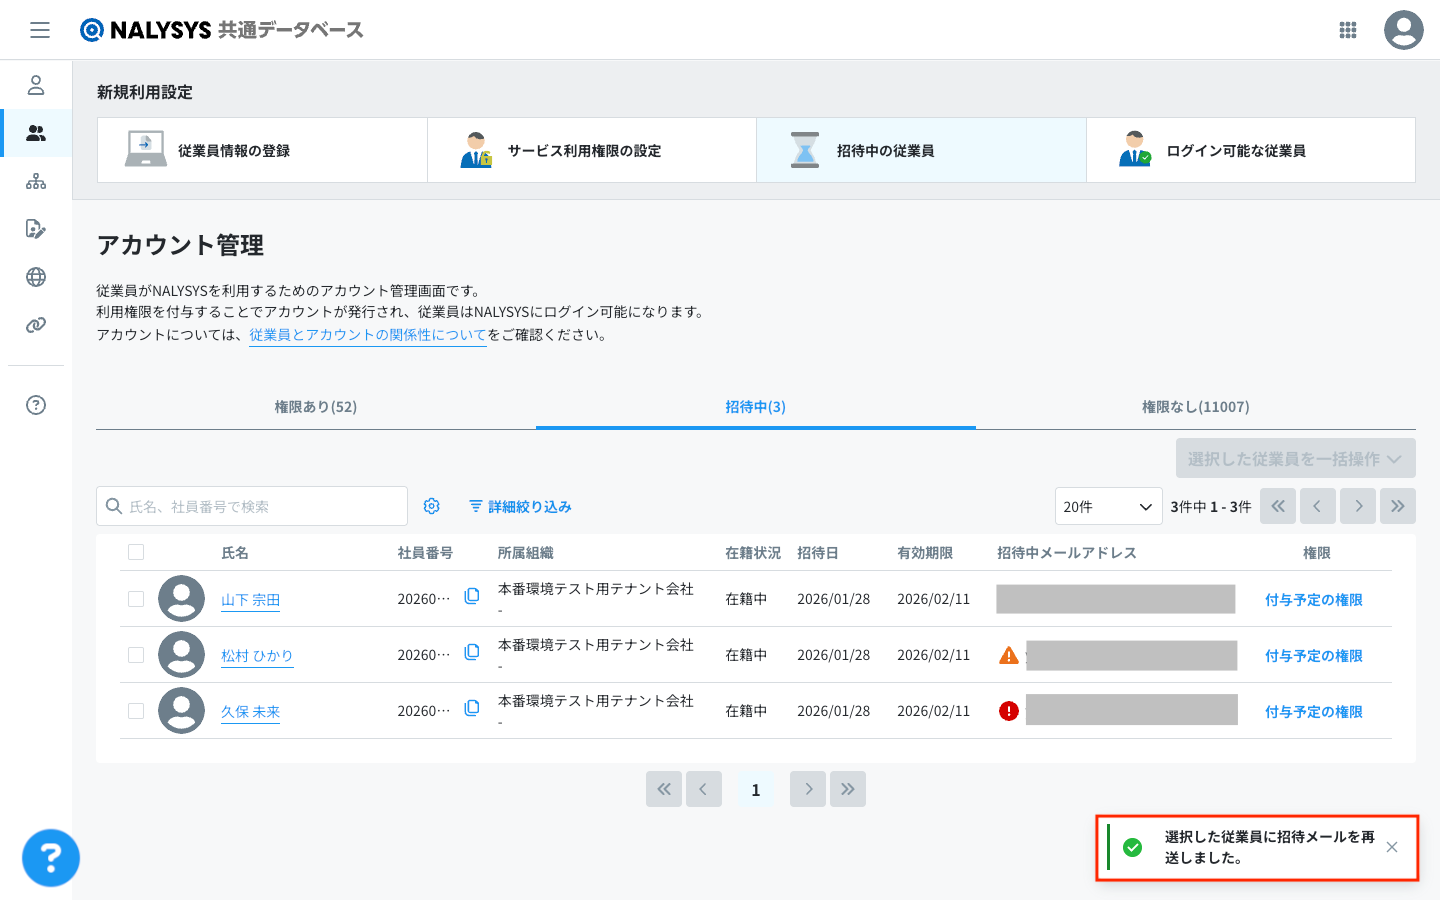Viewport: 1440px width, 900px height.
Task: Open table settings gear icon
Action: click(432, 506)
